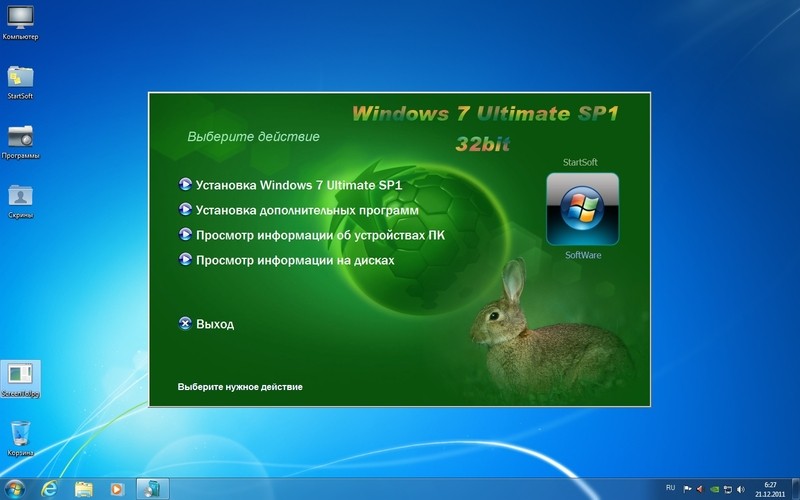800x500 pixels.
Task: Click the play bullet beside Просмотр информации об устройствах
Action: coord(185,234)
